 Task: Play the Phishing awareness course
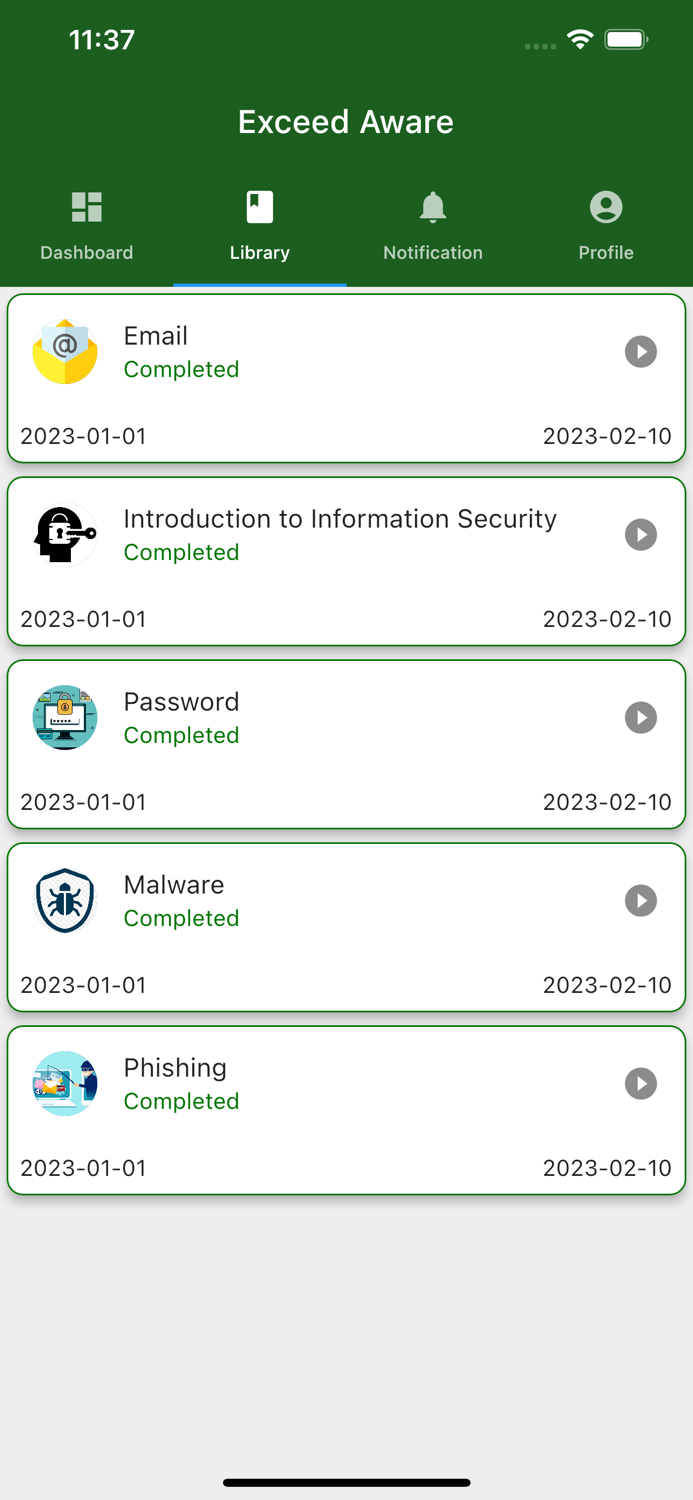[x=641, y=1083]
